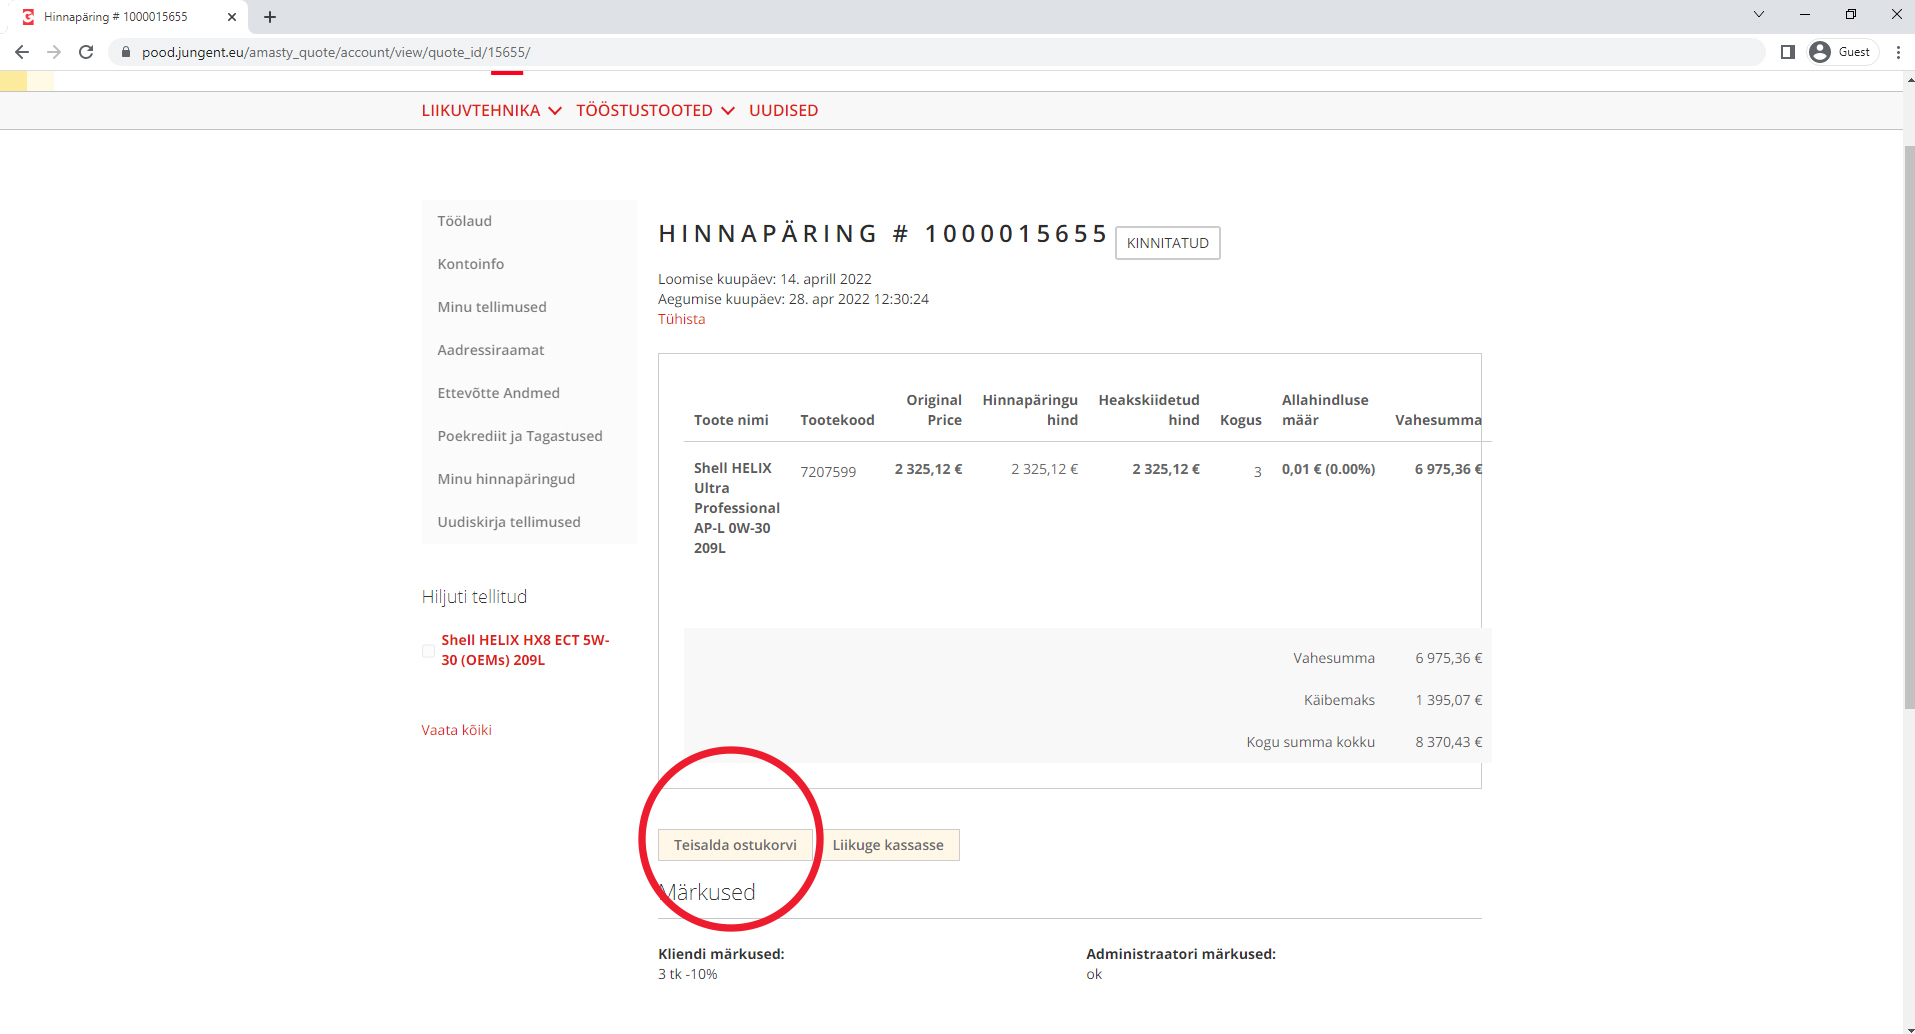This screenshot has height=1034, width=1915.
Task: Click the browser back arrow
Action: point(22,52)
